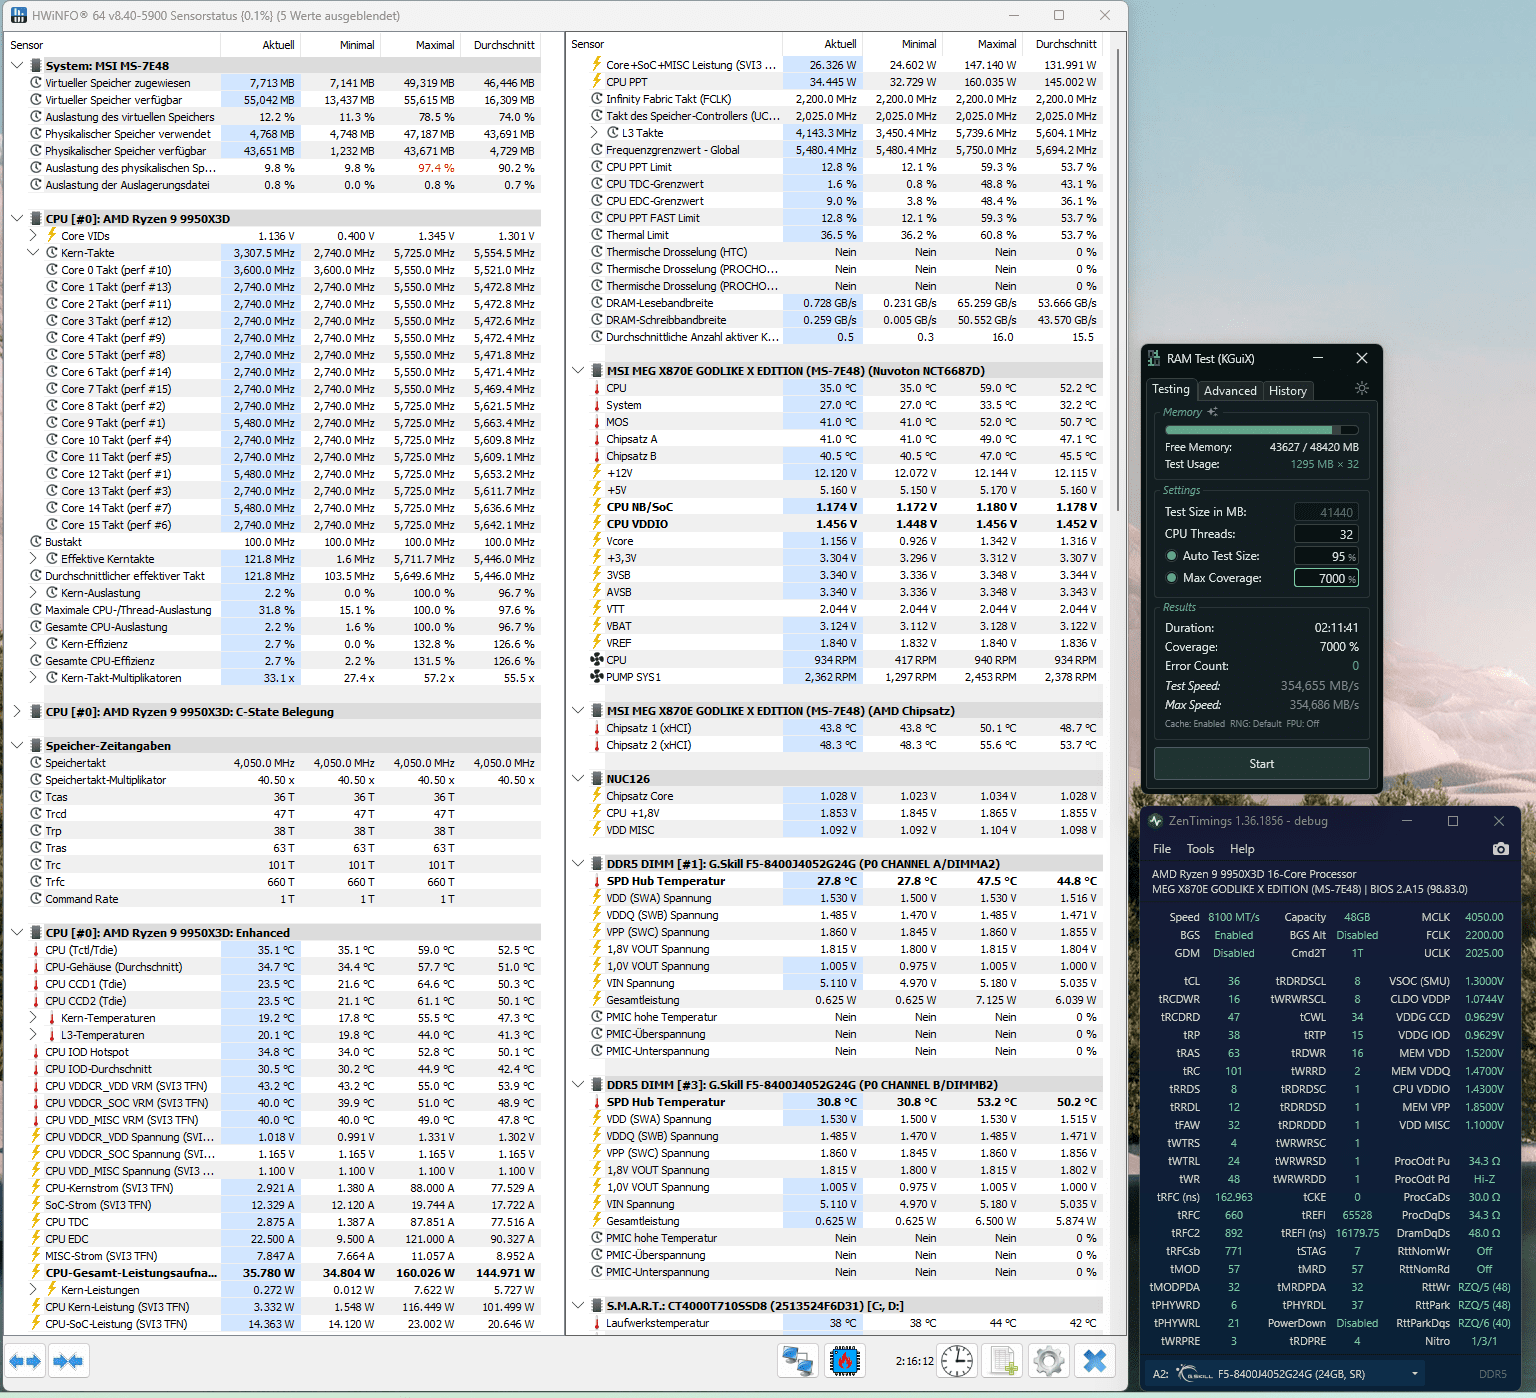Click the thermometer icon beside CPU (Tctl/Tdie)

pyautogui.click(x=36, y=950)
